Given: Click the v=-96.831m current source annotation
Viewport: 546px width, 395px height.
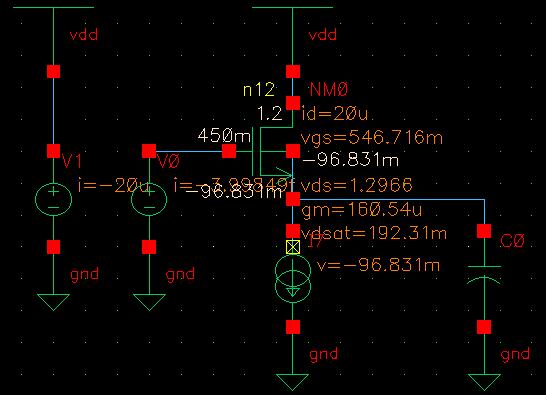Looking at the screenshot, I should (378, 265).
